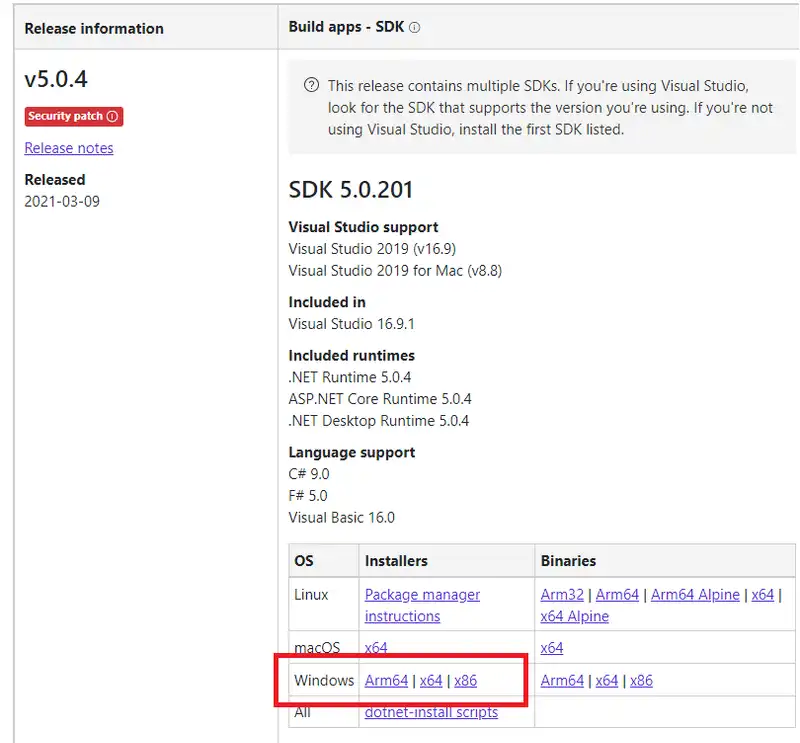Download the Linux Arm32 binaries
The width and height of the screenshot is (800, 743).
562,595
